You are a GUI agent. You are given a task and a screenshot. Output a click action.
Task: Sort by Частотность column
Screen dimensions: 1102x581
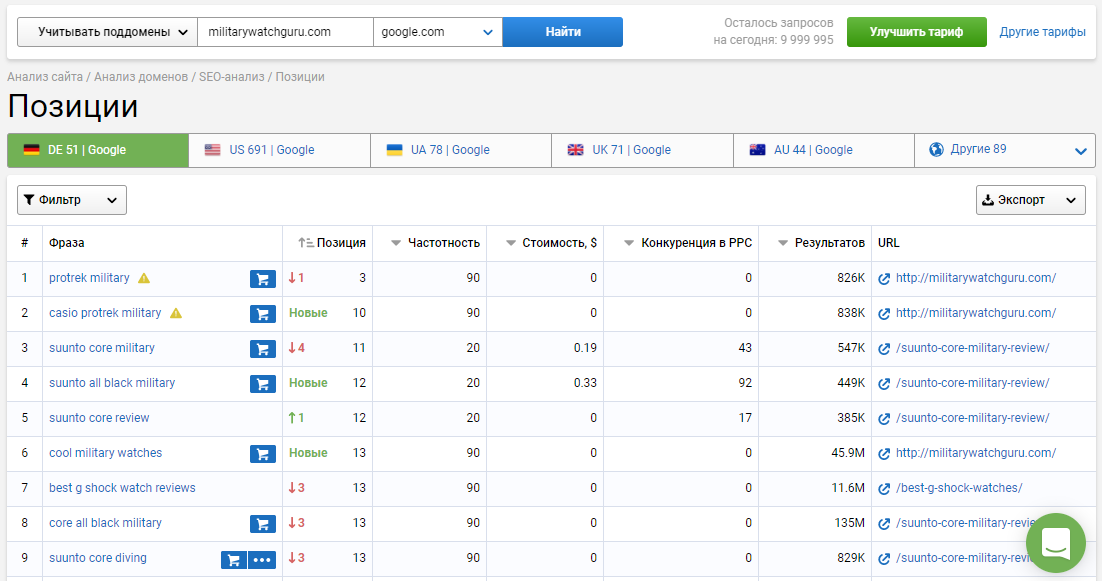(x=435, y=242)
